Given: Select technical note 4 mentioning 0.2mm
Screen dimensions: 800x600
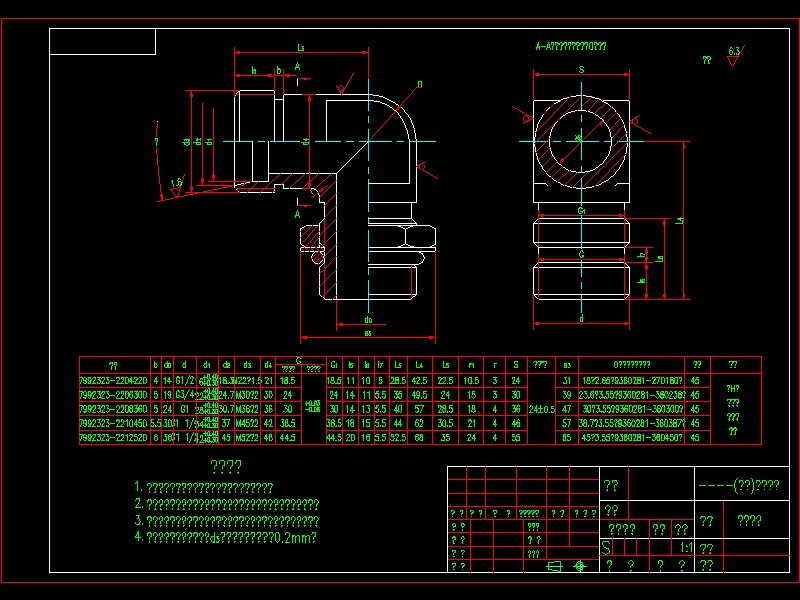Looking at the screenshot, I should pos(226,538).
